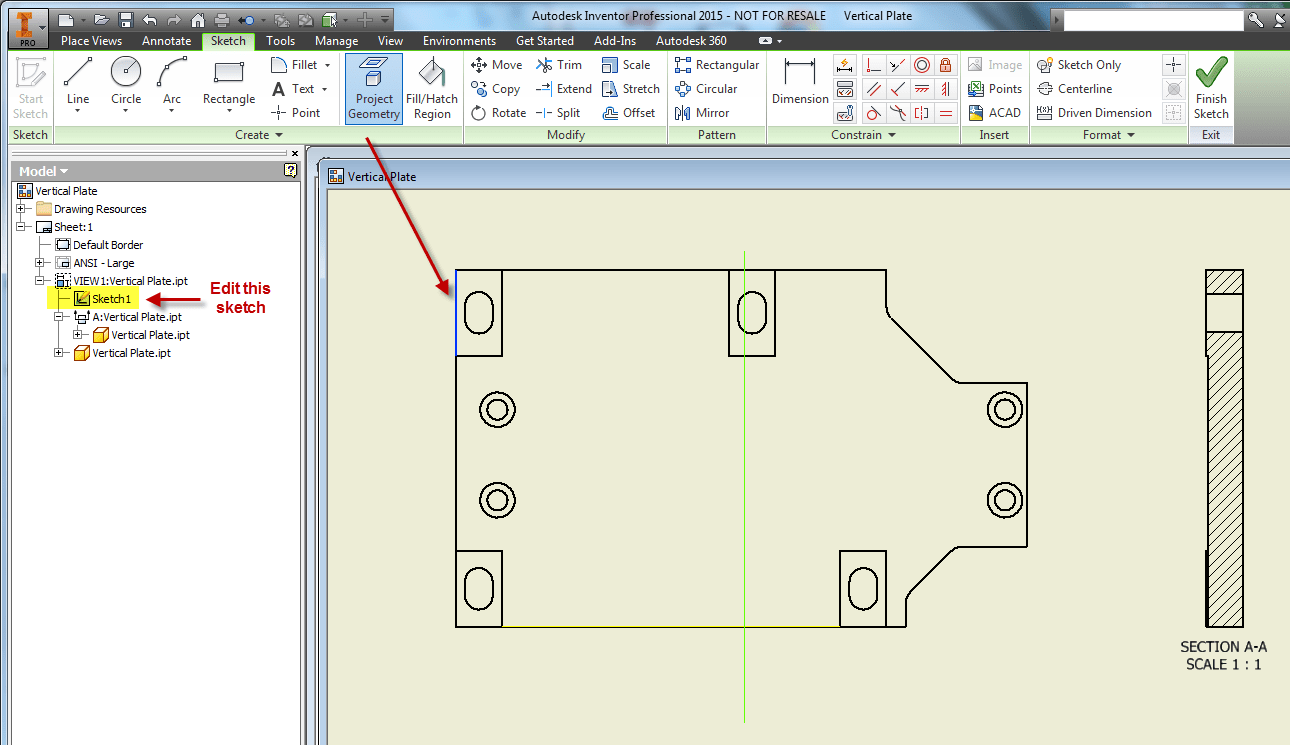Expand the Drawing Resources folder
This screenshot has height=745, width=1290.
tap(21, 208)
